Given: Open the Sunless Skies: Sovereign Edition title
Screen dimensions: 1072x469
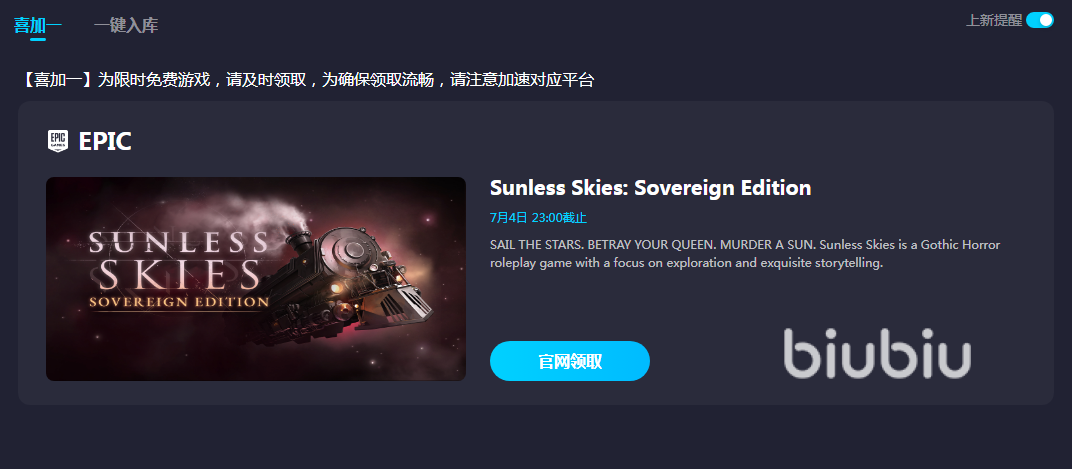Looking at the screenshot, I should 650,188.
